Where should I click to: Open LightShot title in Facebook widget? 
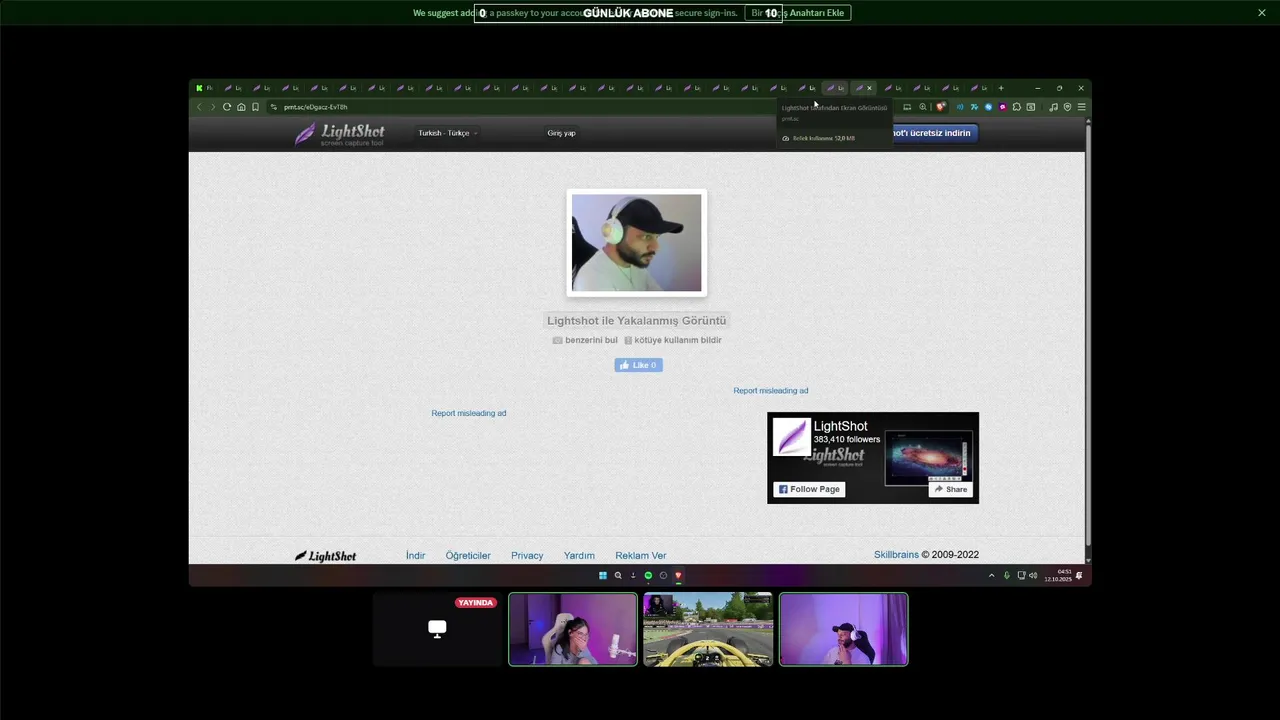coord(840,426)
